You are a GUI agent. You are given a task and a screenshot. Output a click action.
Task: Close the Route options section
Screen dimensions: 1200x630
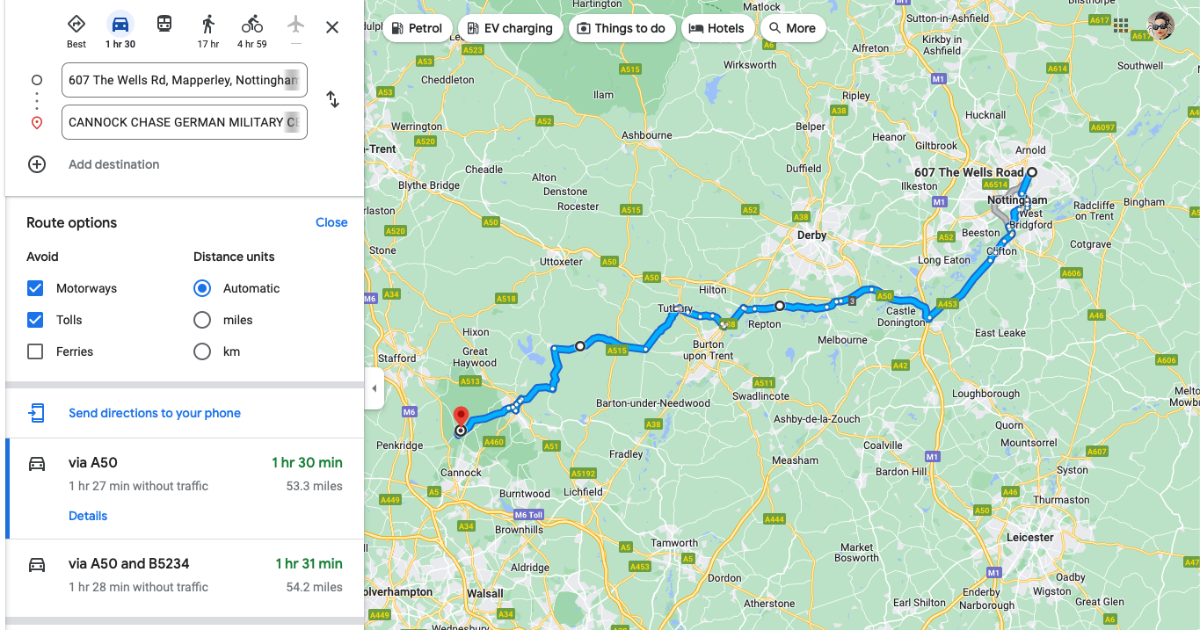pyautogui.click(x=331, y=222)
